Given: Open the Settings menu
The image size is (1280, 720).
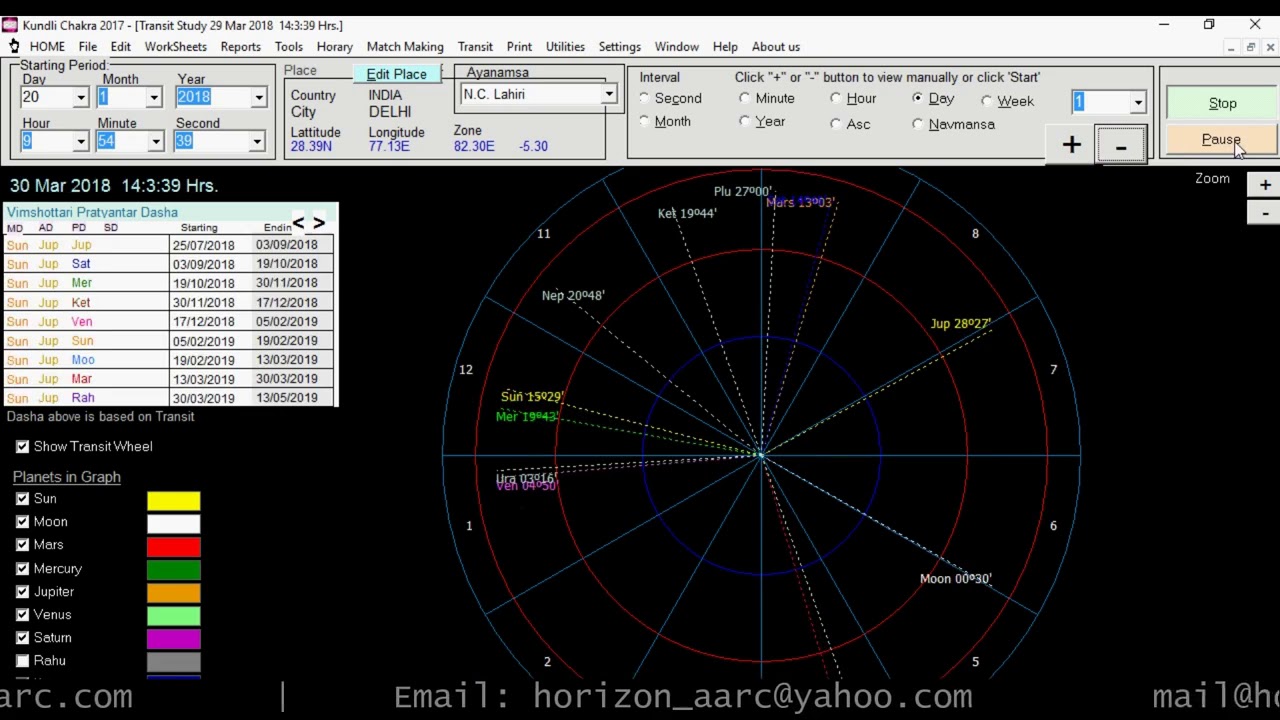Looking at the screenshot, I should (619, 47).
